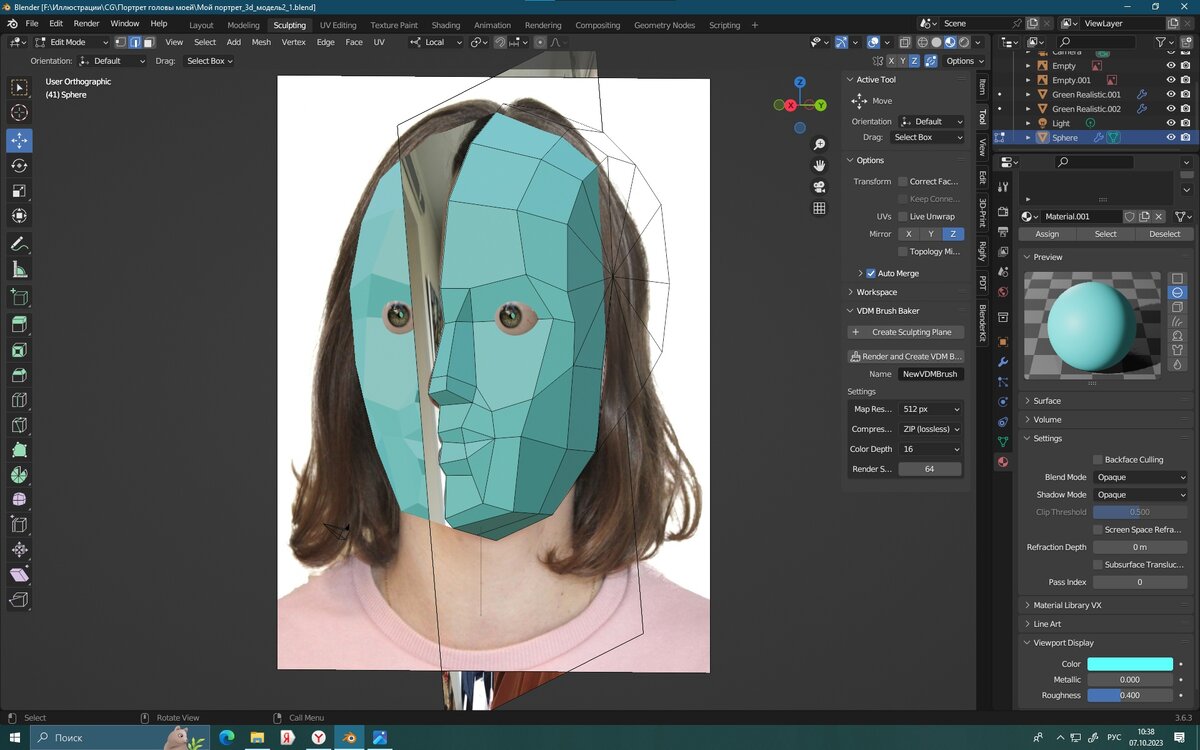Choose the Smooth vertices tool
1200x750 pixels.
tap(19, 499)
